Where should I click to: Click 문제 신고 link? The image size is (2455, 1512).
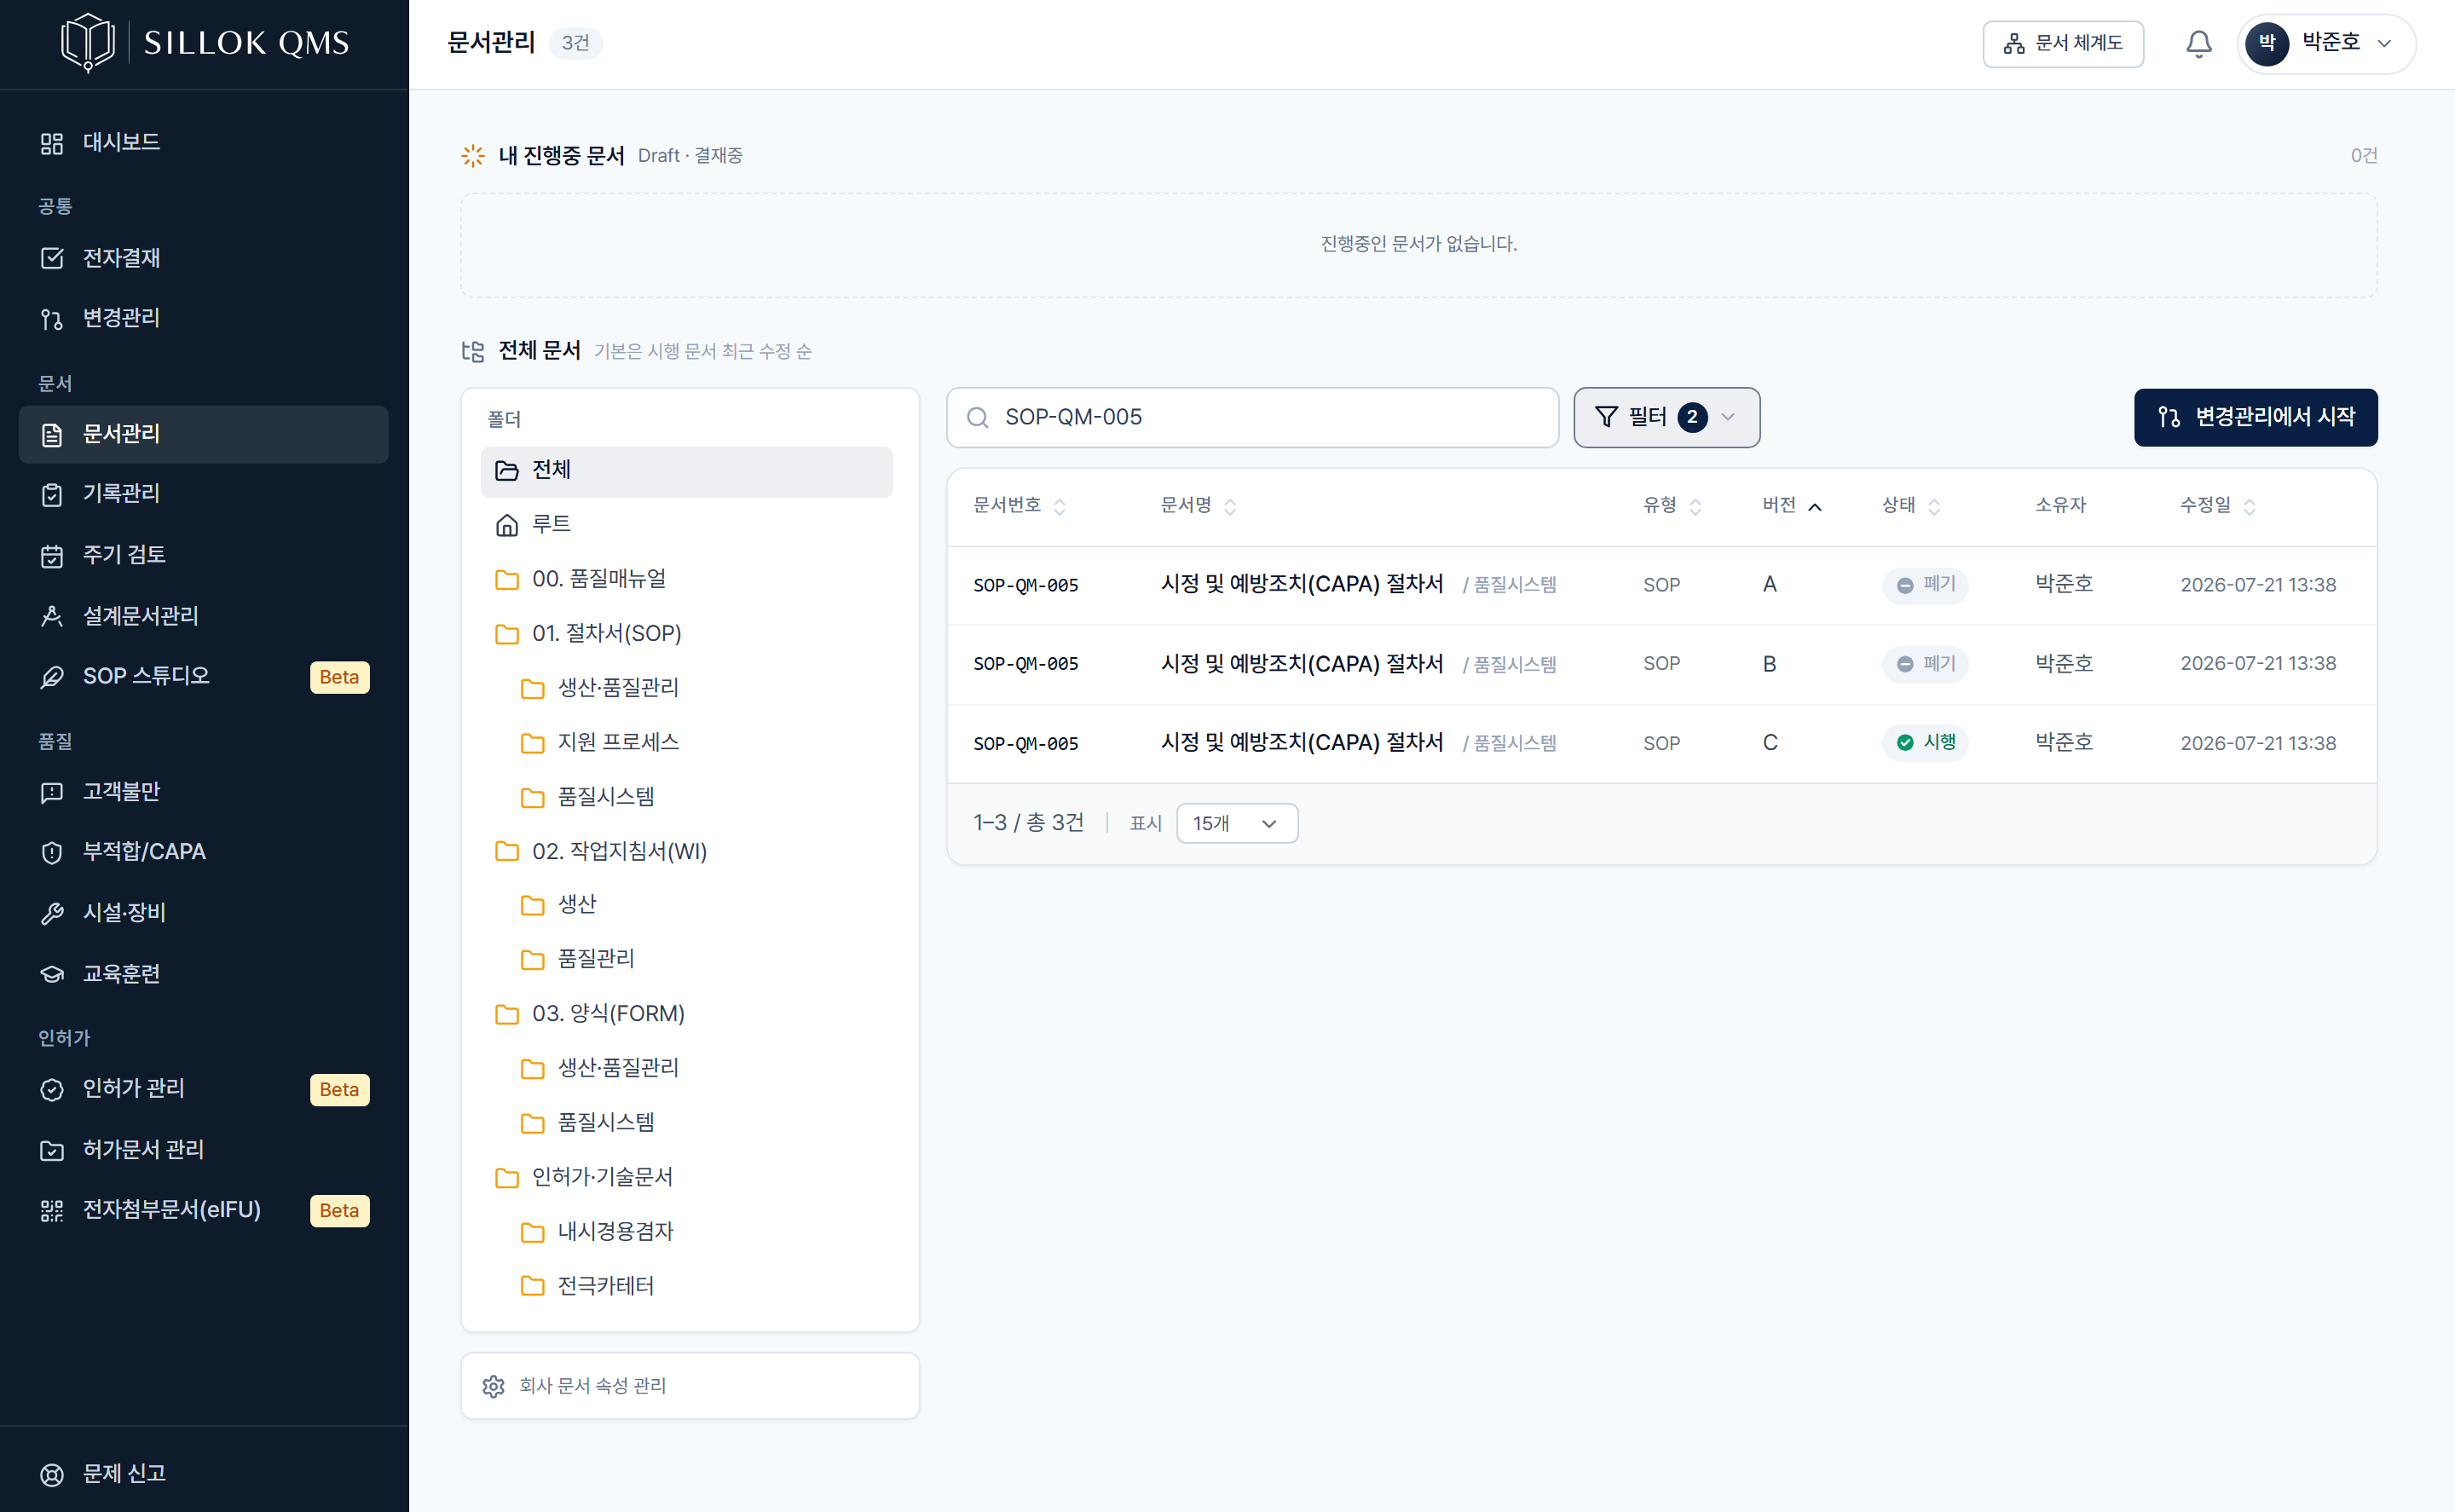203,1475
